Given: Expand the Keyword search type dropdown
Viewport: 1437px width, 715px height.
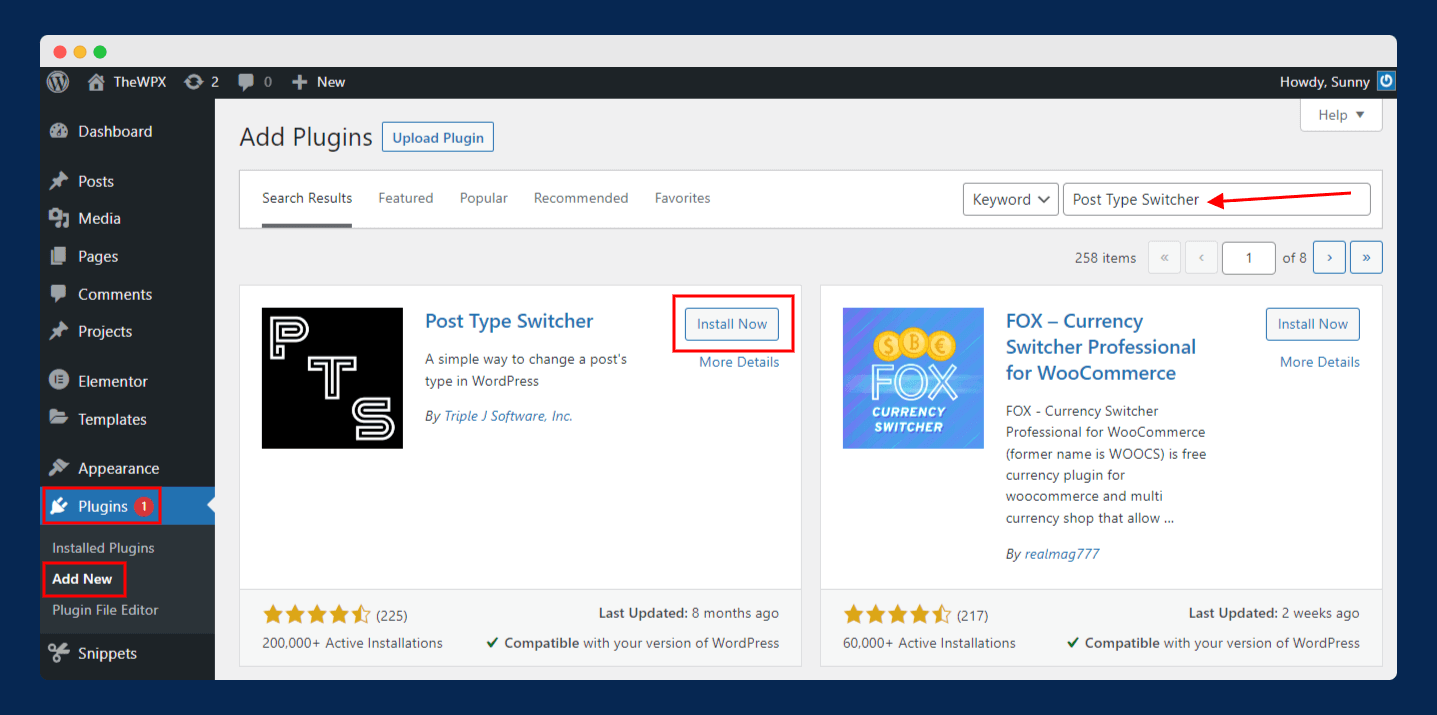Looking at the screenshot, I should tap(1010, 199).
